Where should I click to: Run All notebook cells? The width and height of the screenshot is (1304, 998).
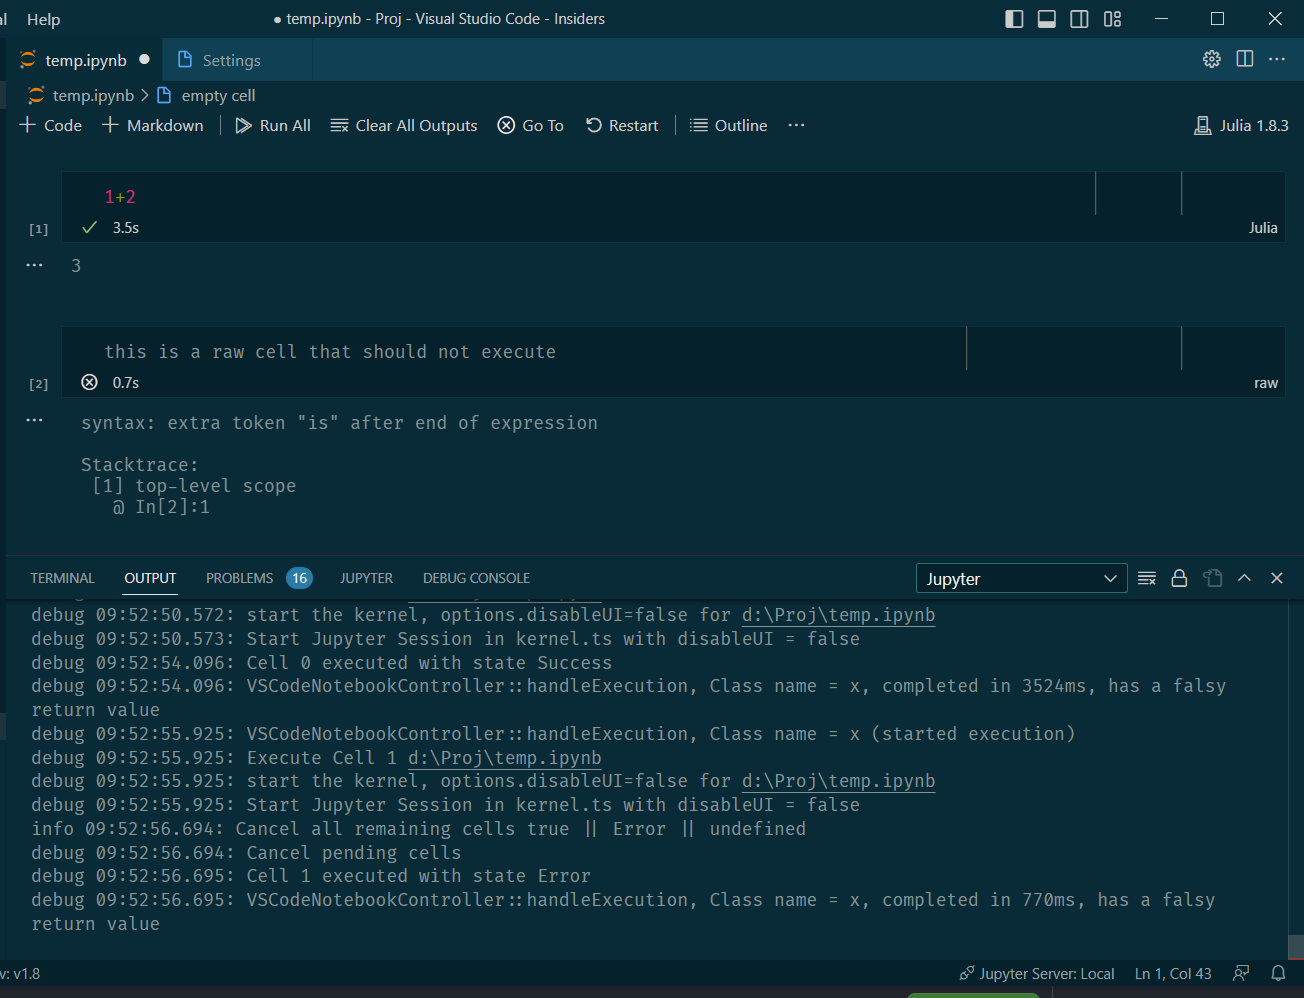pyautogui.click(x=273, y=125)
